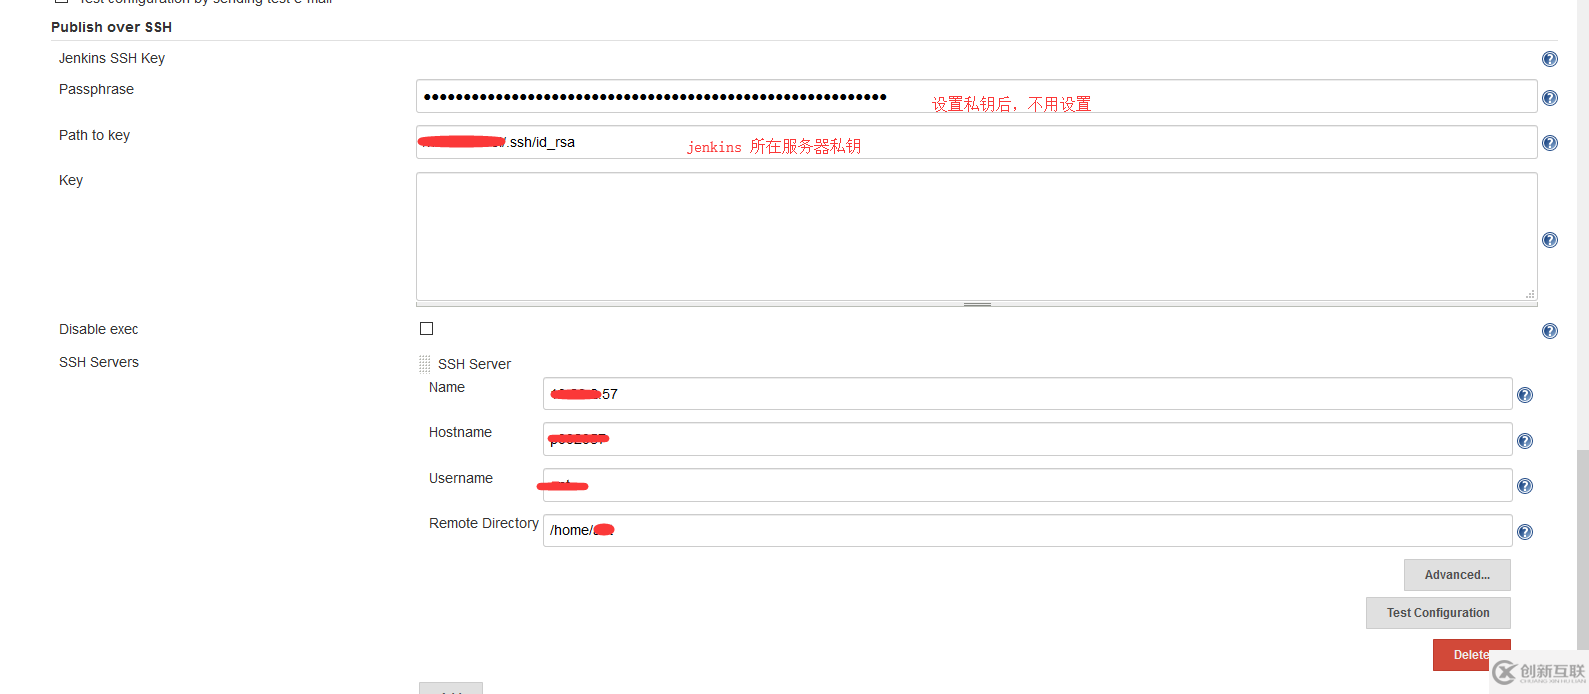The height and width of the screenshot is (694, 1589).
Task: Click inside the Key textarea
Action: click(976, 236)
